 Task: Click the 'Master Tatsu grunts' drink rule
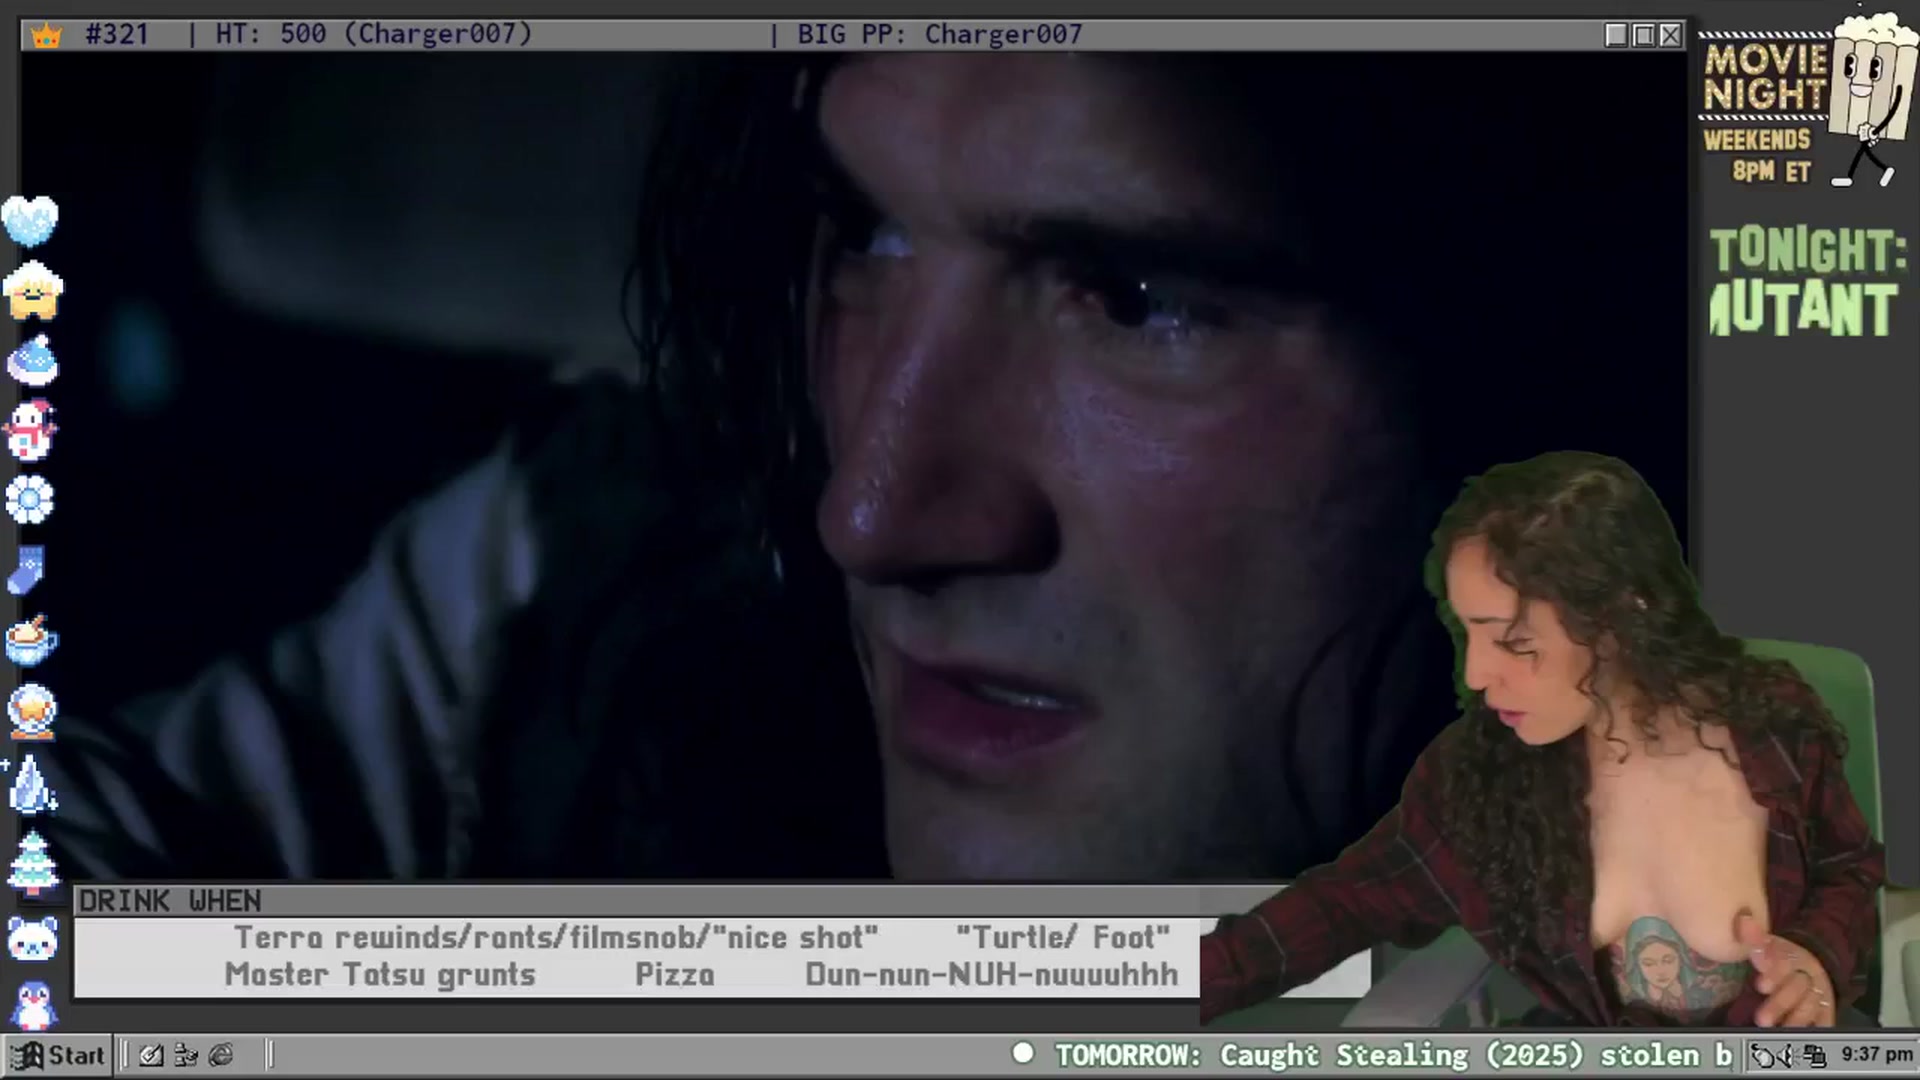[380, 974]
